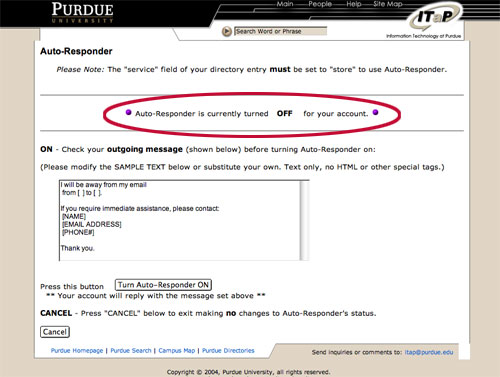Viewport: 500px width, 377px height.
Task: Click the [PHONE#] placeholder line
Action: pos(78,232)
